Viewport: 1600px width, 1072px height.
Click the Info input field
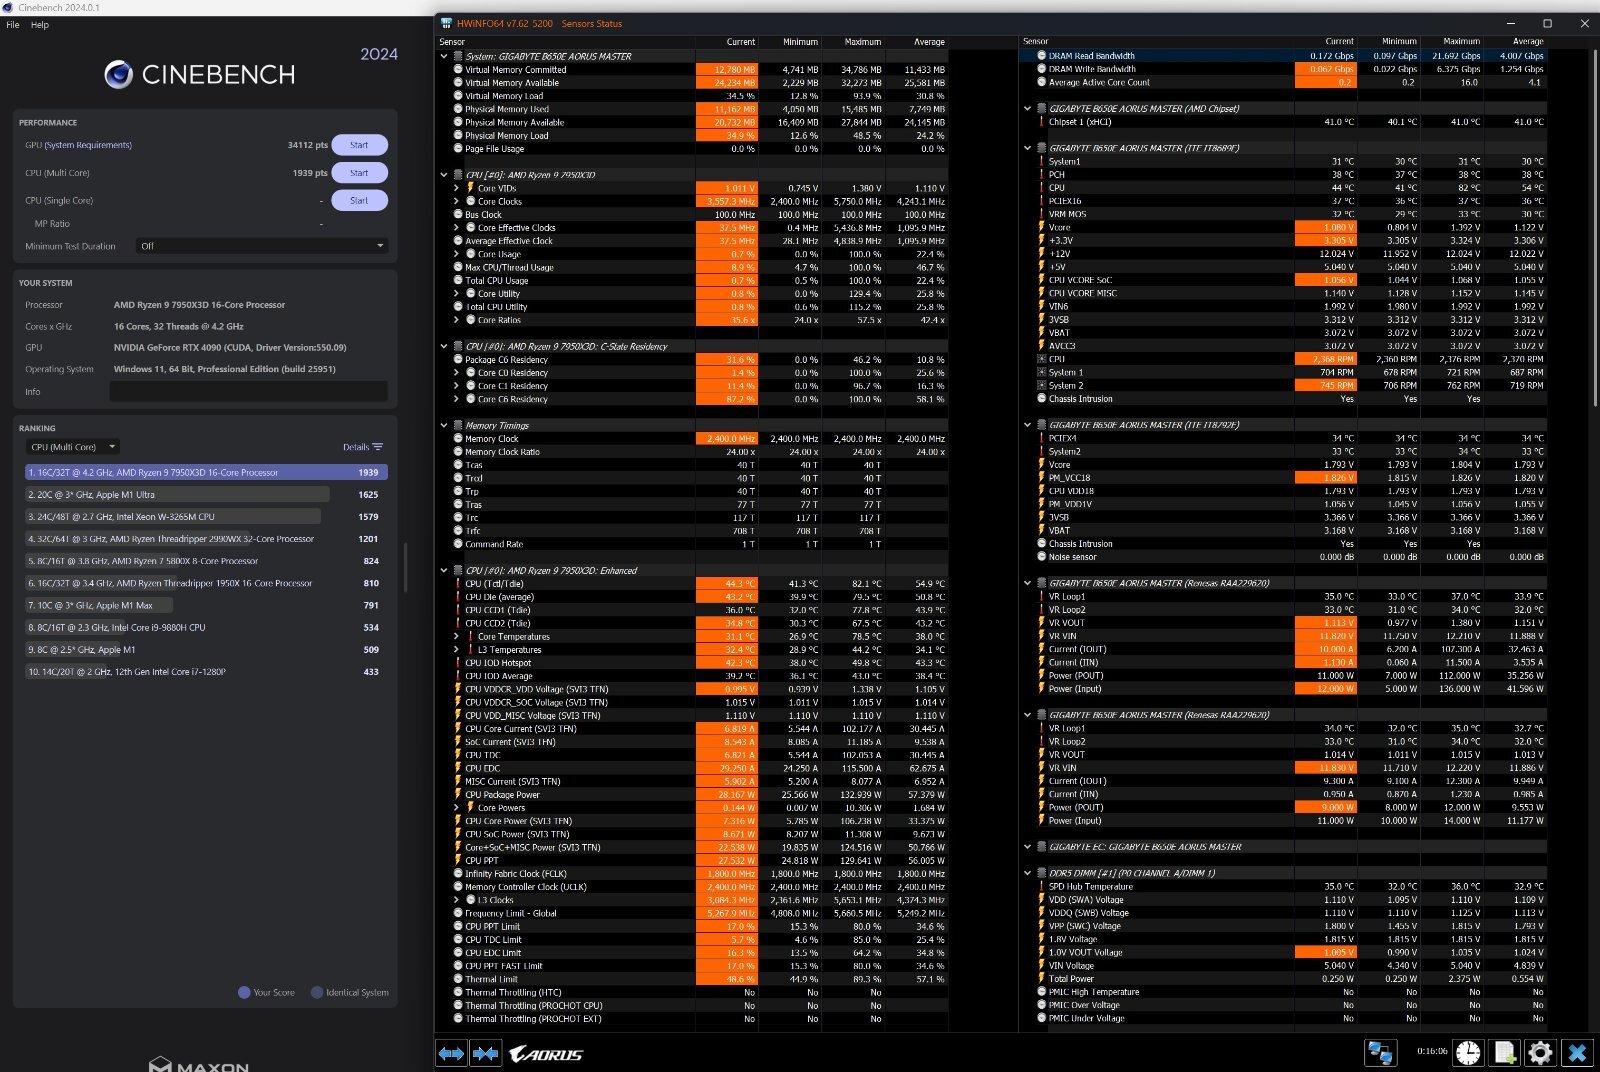[x=248, y=392]
